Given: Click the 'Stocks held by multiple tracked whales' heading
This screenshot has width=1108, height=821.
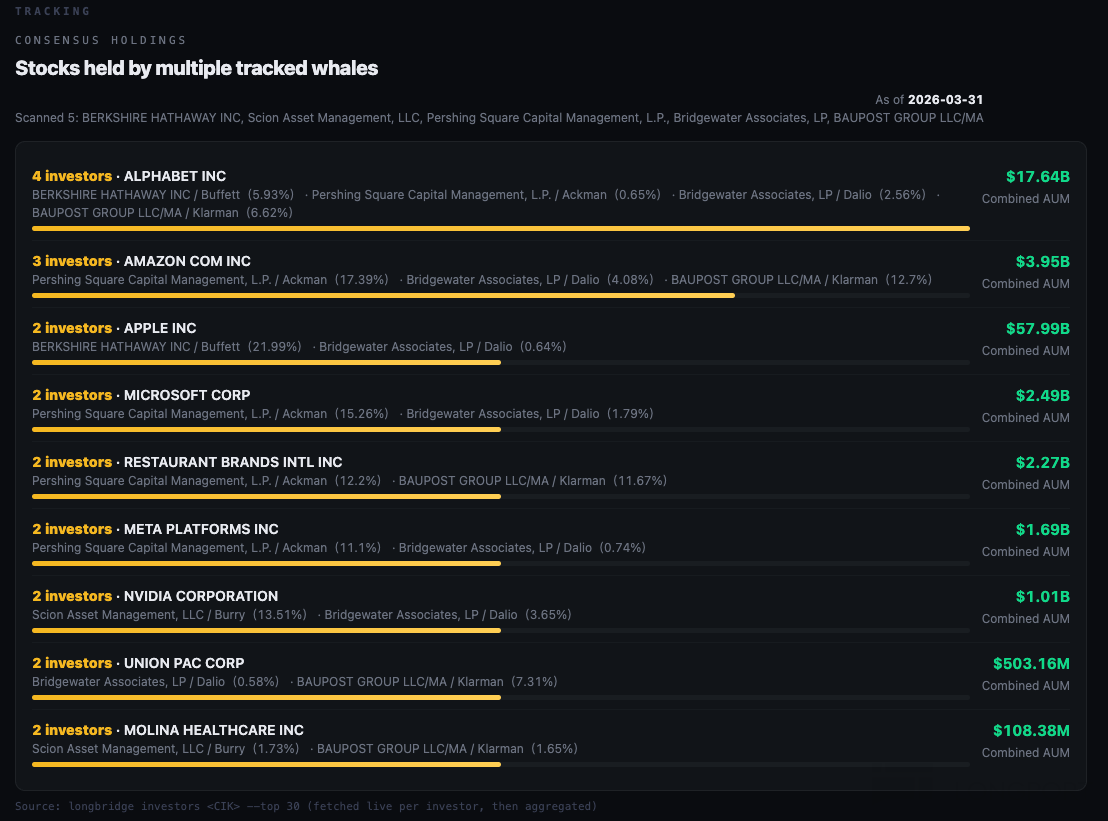Looking at the screenshot, I should pos(196,68).
